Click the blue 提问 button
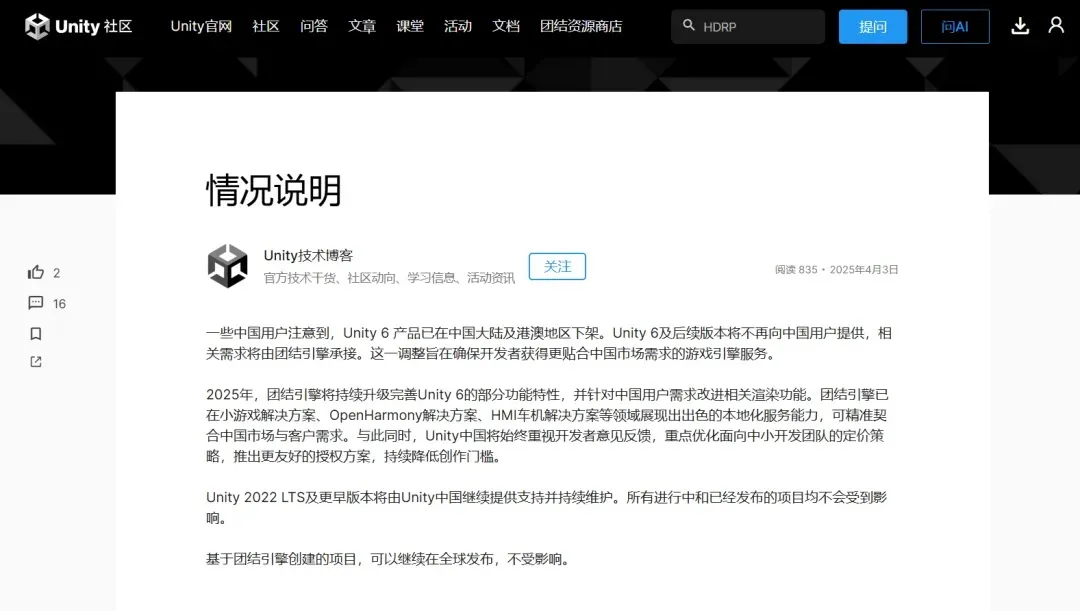 coord(873,27)
